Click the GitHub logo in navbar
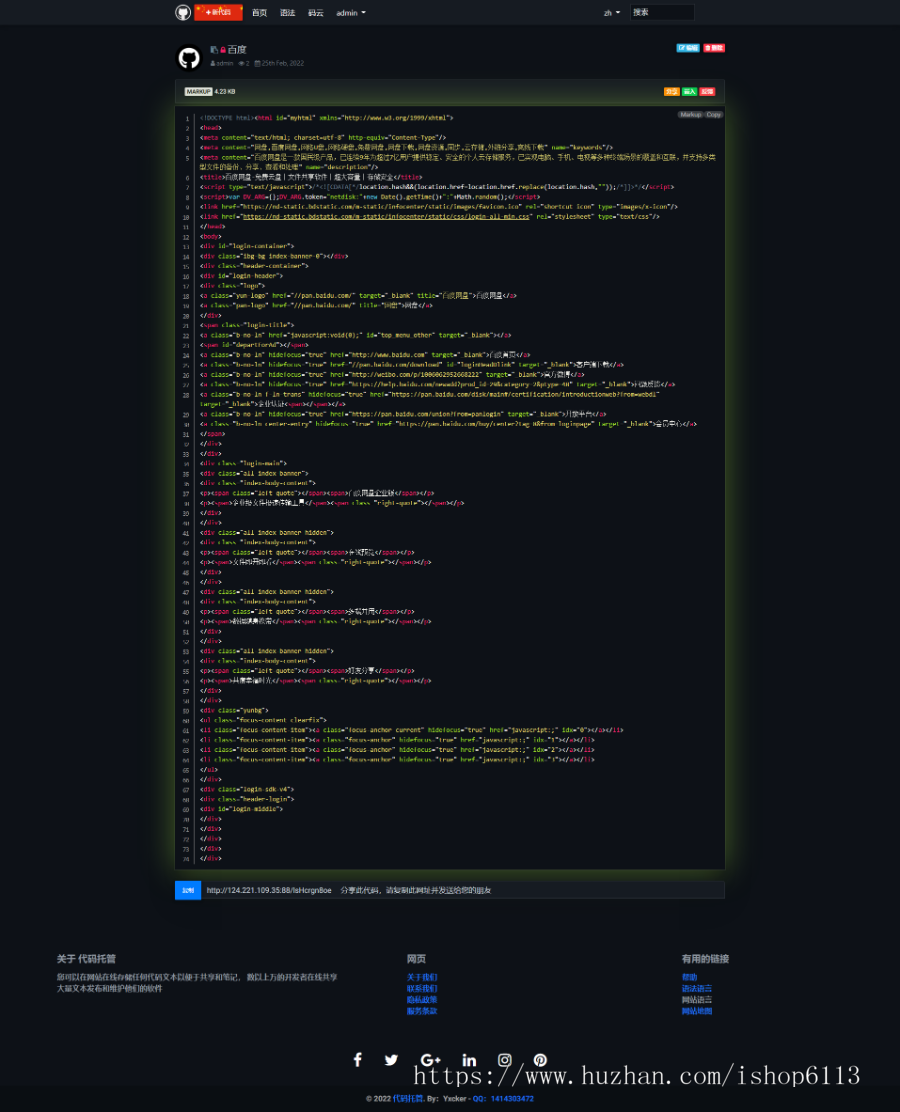900x1112 pixels. pos(183,12)
